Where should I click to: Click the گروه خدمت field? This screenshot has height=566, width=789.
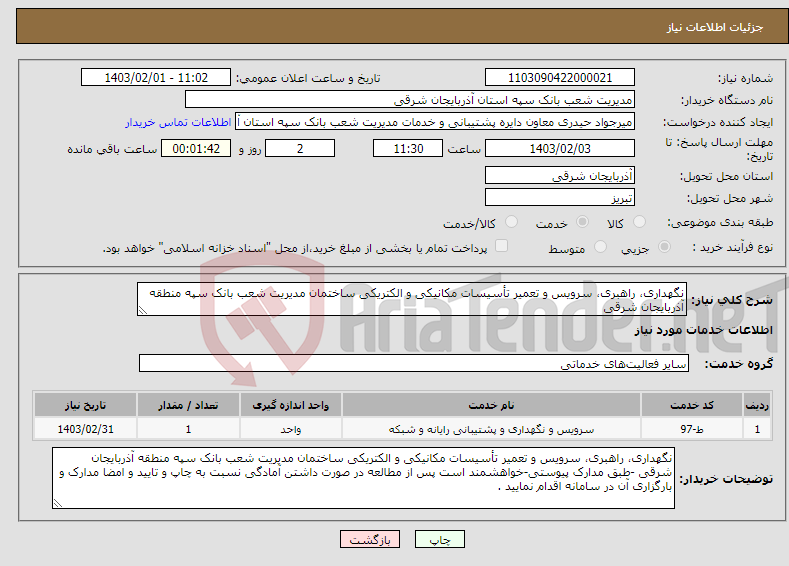click(x=414, y=363)
